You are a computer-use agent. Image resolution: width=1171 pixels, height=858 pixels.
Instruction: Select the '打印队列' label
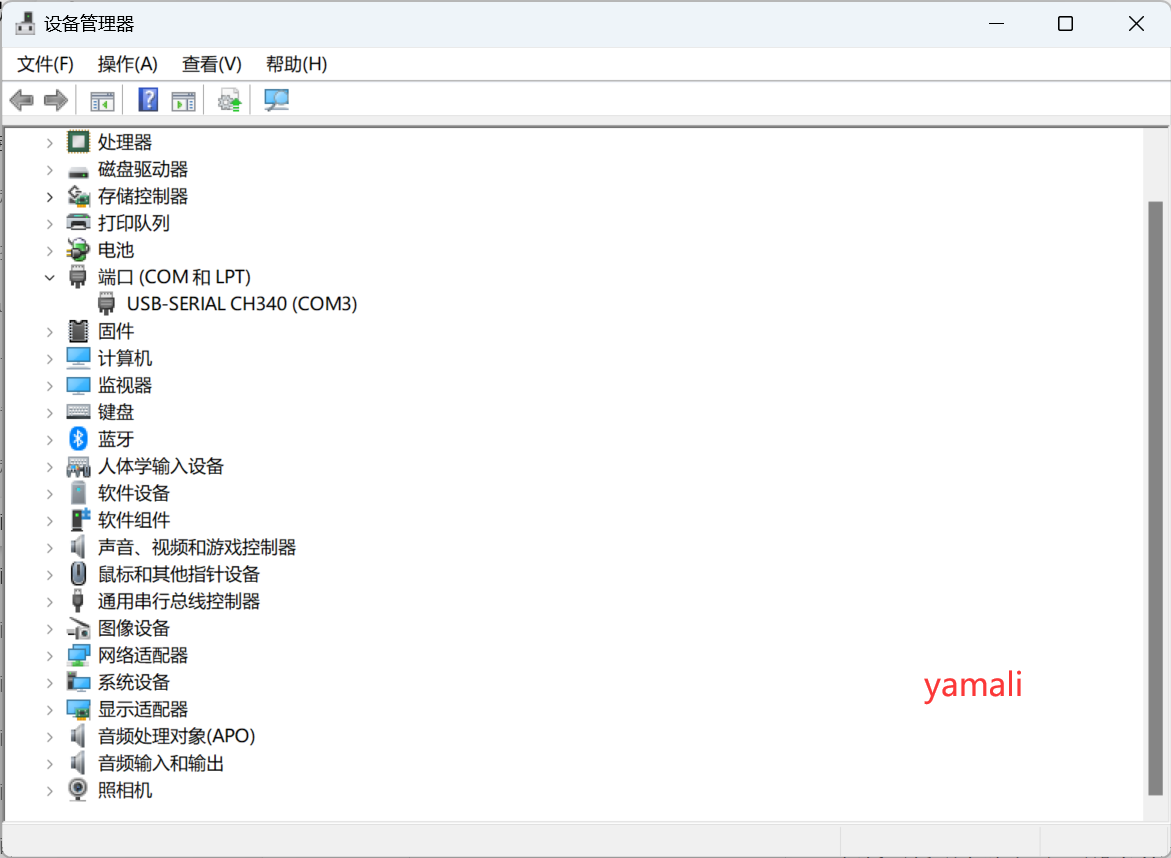pyautogui.click(x=134, y=223)
